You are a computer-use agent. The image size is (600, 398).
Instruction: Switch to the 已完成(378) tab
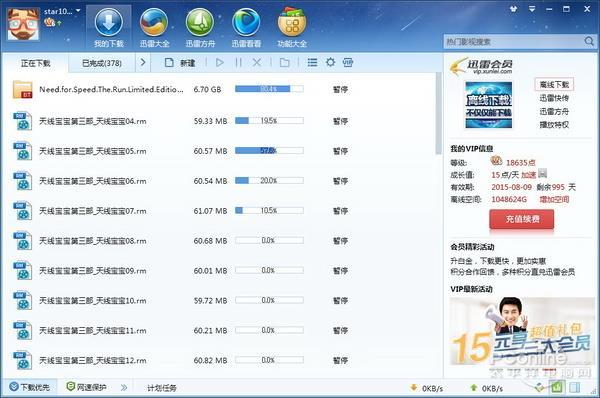point(102,63)
